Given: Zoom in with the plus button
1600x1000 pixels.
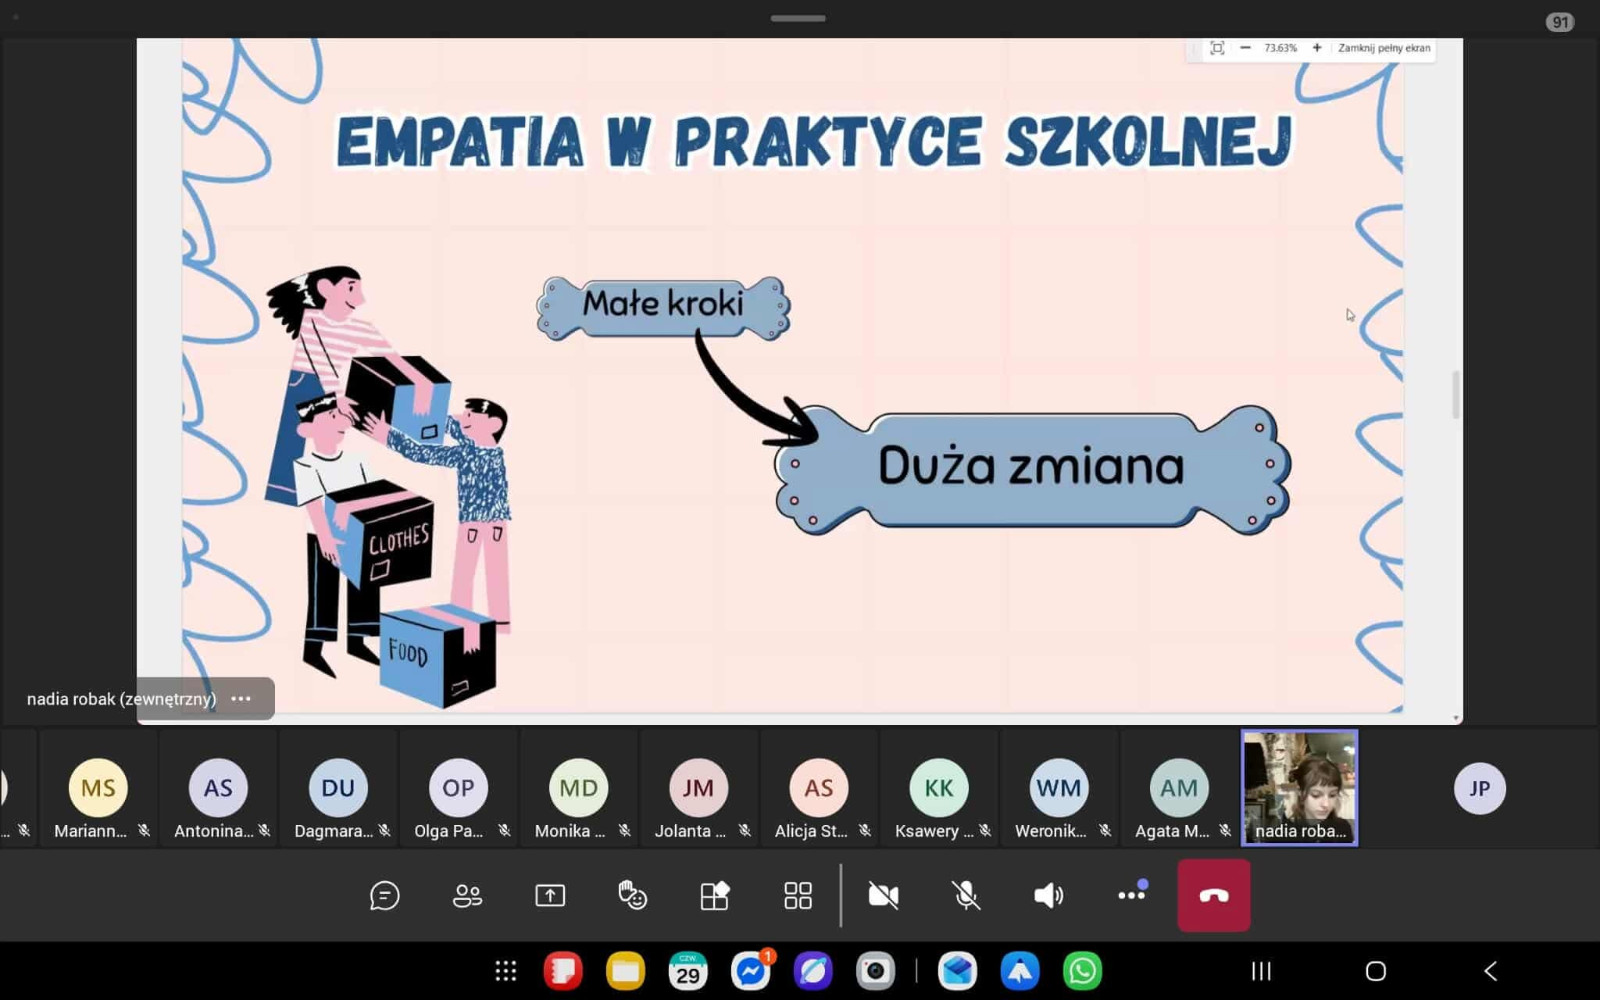Looking at the screenshot, I should coord(1317,48).
